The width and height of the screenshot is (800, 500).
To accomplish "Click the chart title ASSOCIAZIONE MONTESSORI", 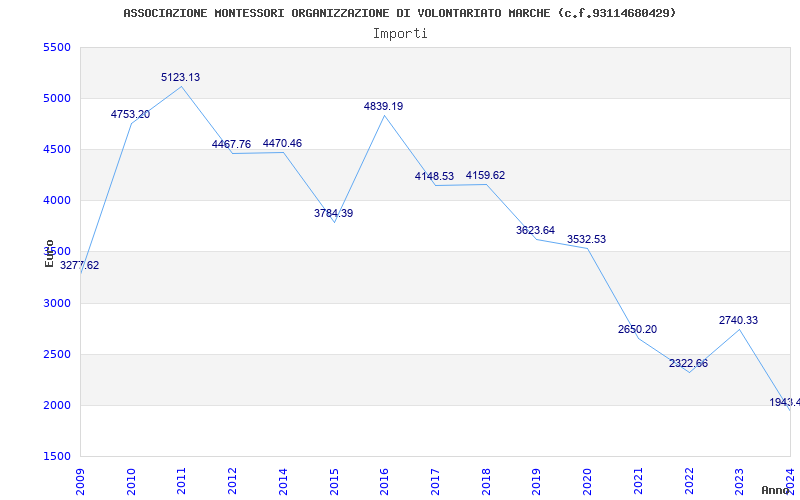I will click(x=400, y=13).
